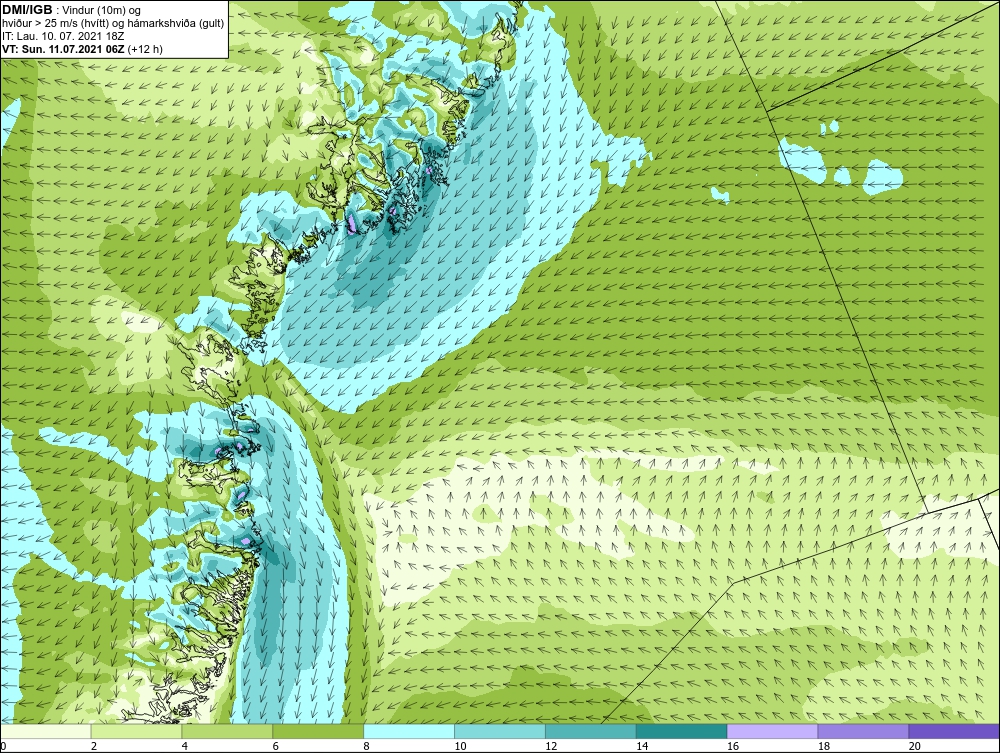Click the '(+12 h)' forecast offset text
Viewport: 1000px width, 753px height.
coord(145,49)
